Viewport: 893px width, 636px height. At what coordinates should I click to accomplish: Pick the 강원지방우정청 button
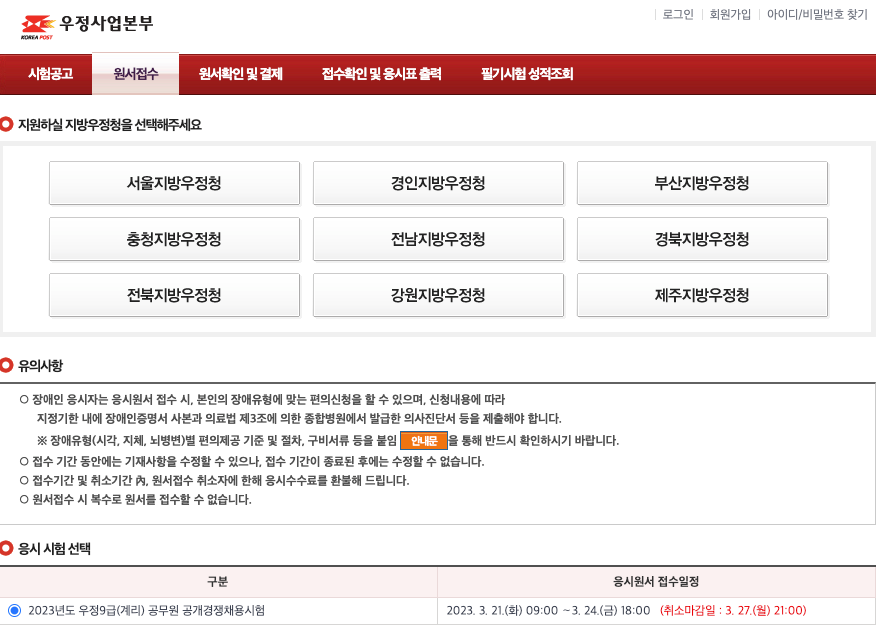pyautogui.click(x=438, y=295)
